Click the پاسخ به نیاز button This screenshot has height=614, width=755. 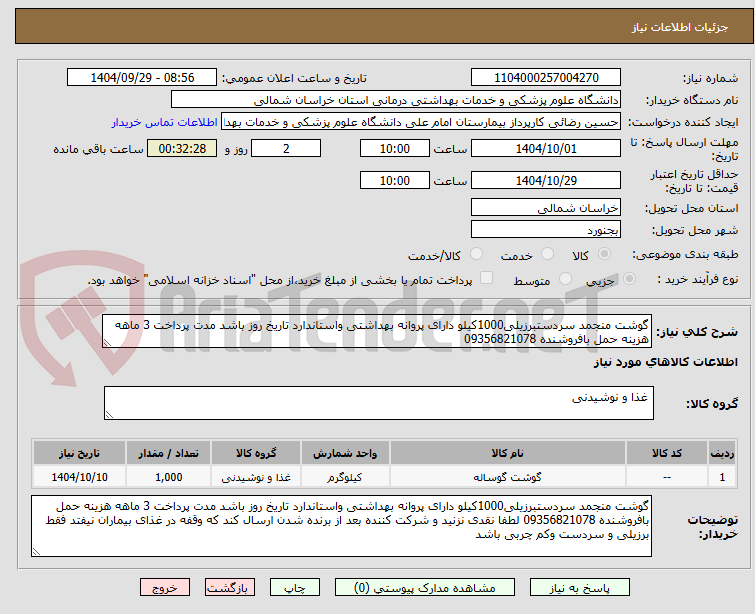pyautogui.click(x=580, y=588)
